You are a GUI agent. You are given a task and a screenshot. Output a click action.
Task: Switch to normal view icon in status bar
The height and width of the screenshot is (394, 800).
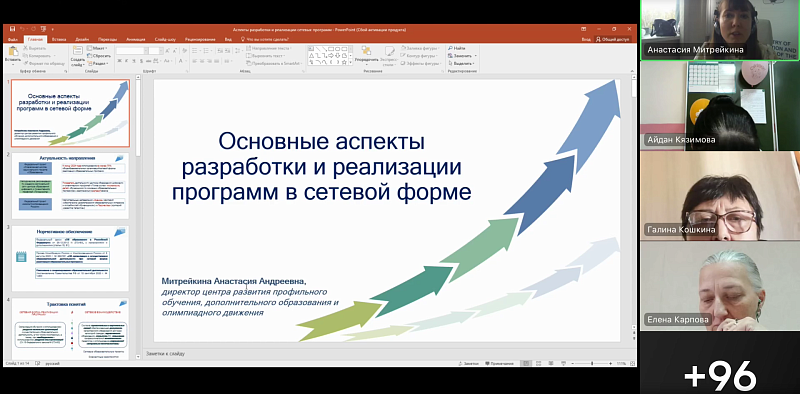pos(527,363)
